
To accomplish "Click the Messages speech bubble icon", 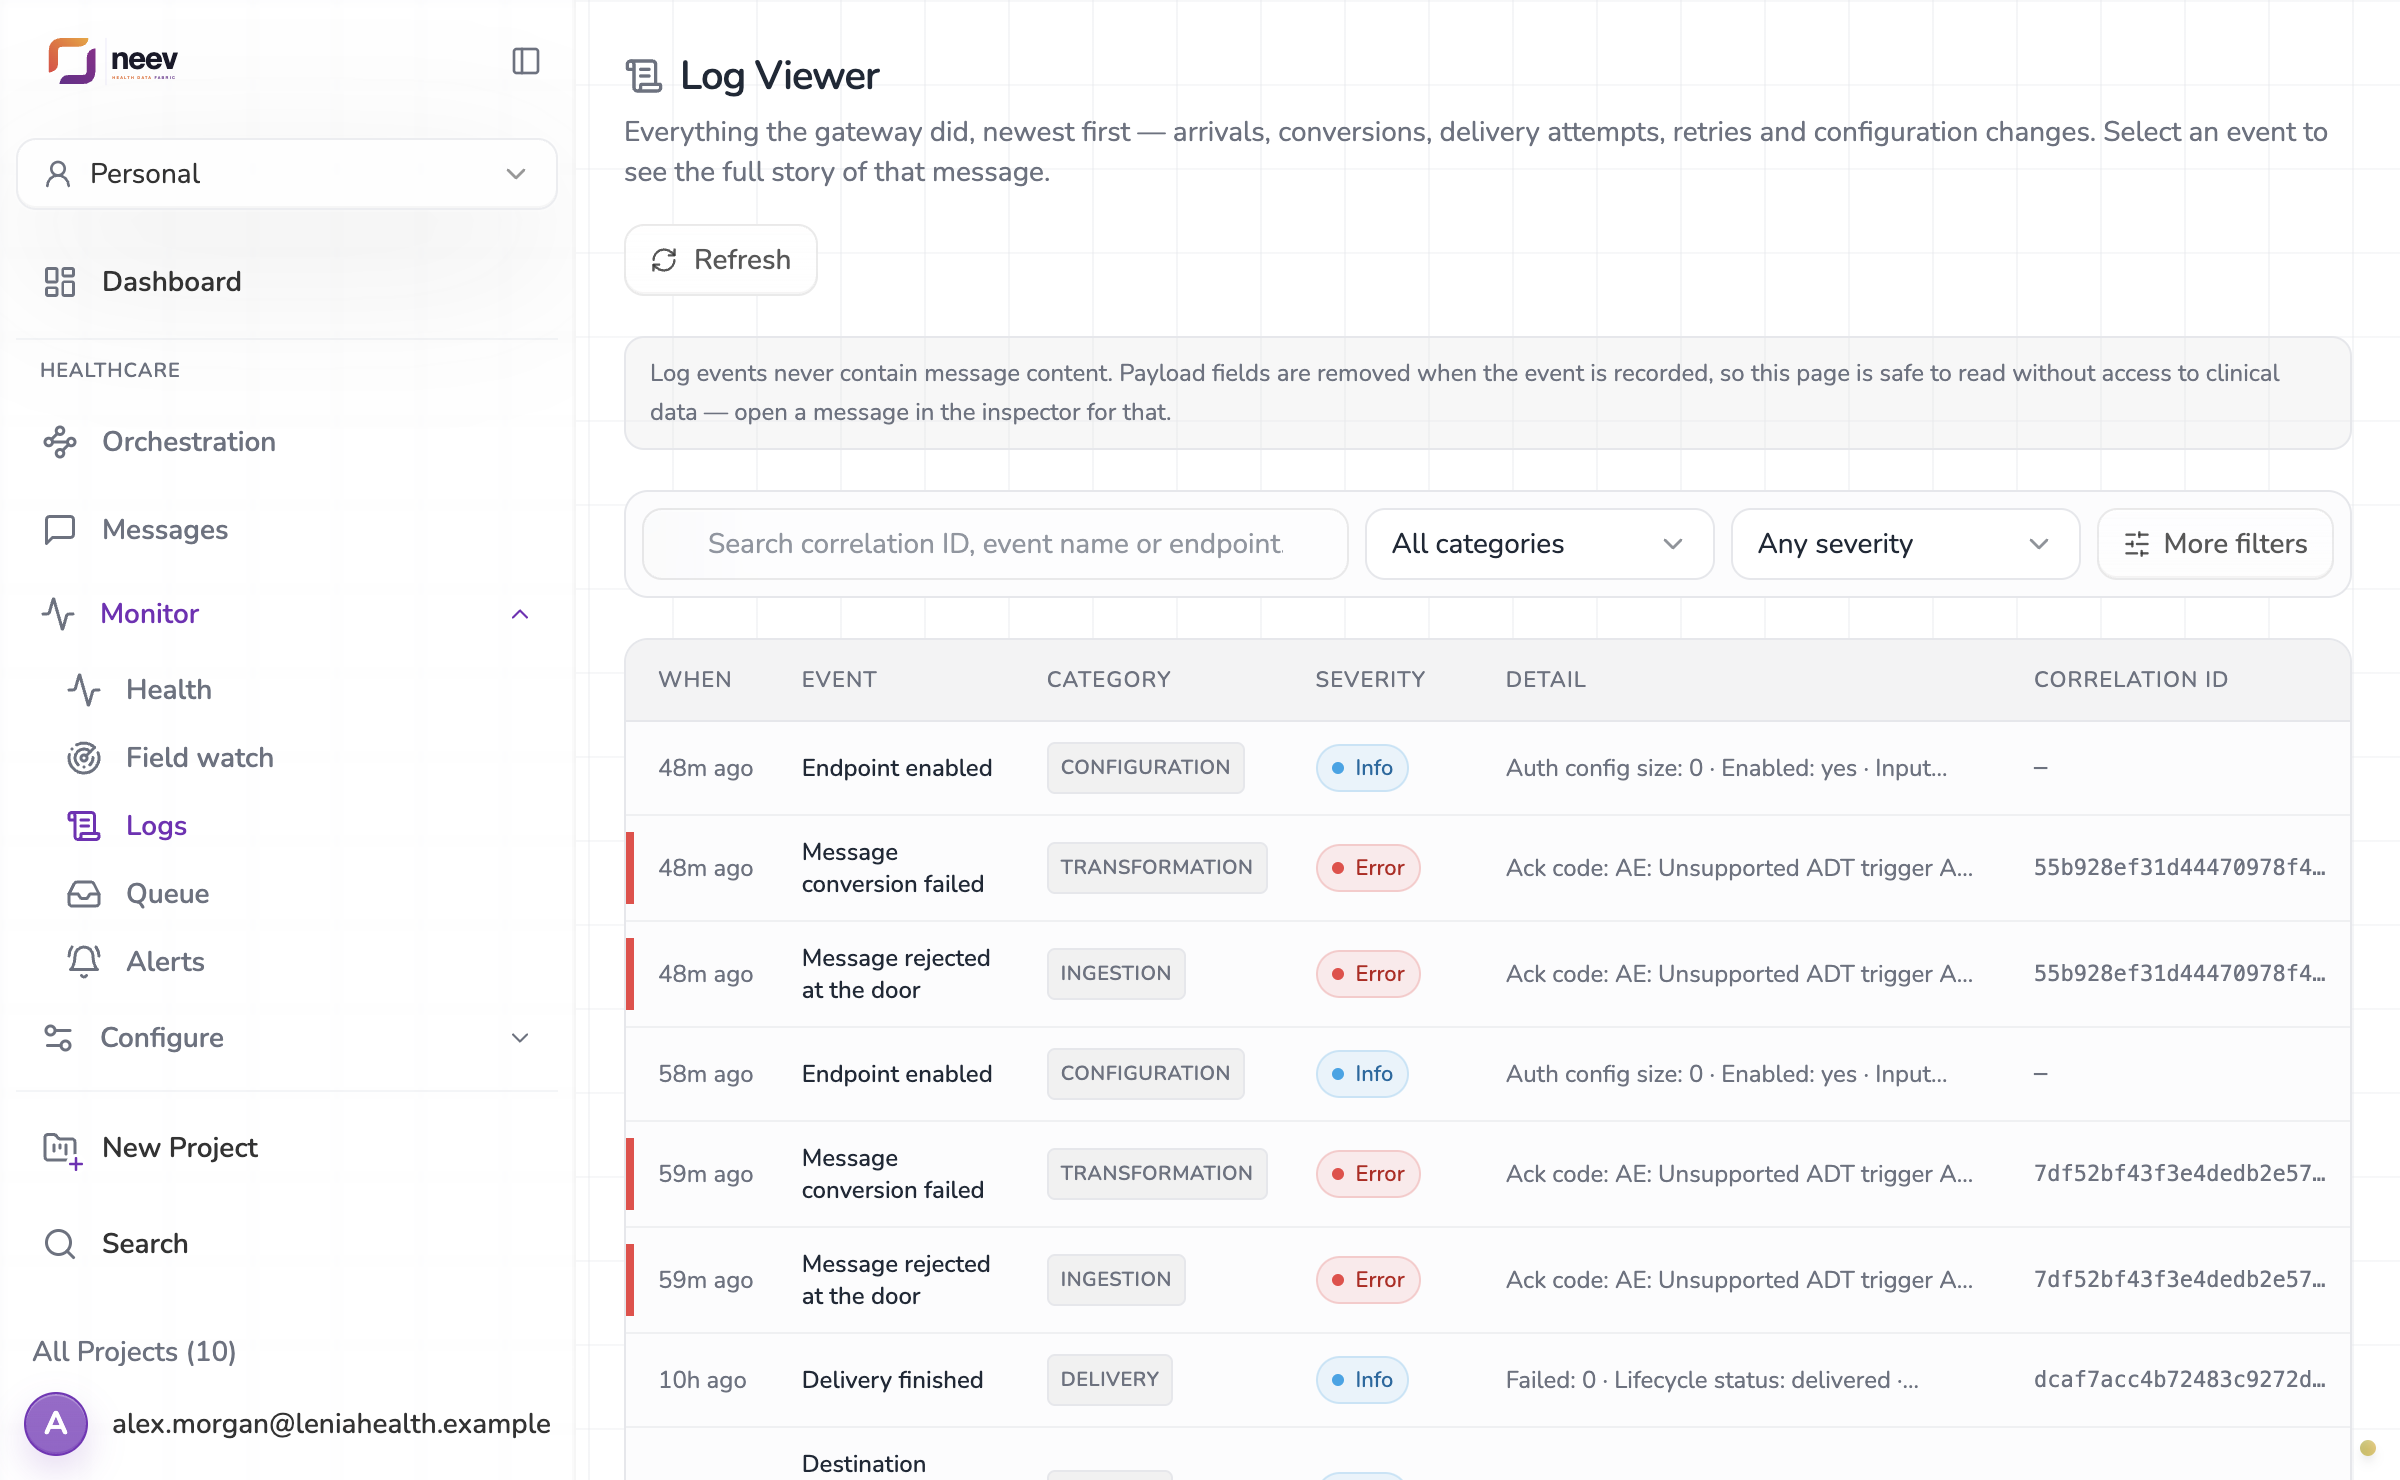I will pyautogui.click(x=60, y=530).
